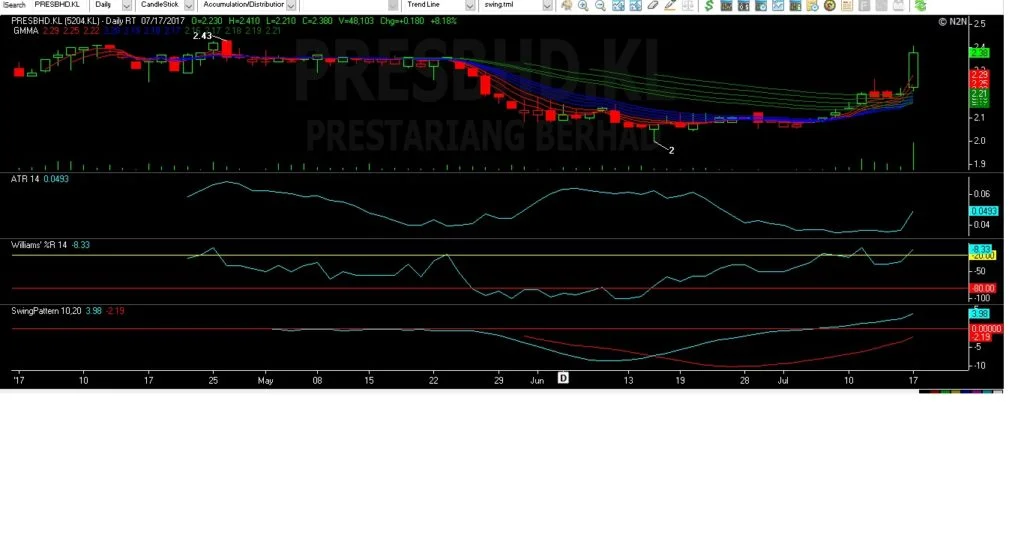Click the green refresh arrows icon
The height and width of the screenshot is (535, 1024).
point(920,5)
